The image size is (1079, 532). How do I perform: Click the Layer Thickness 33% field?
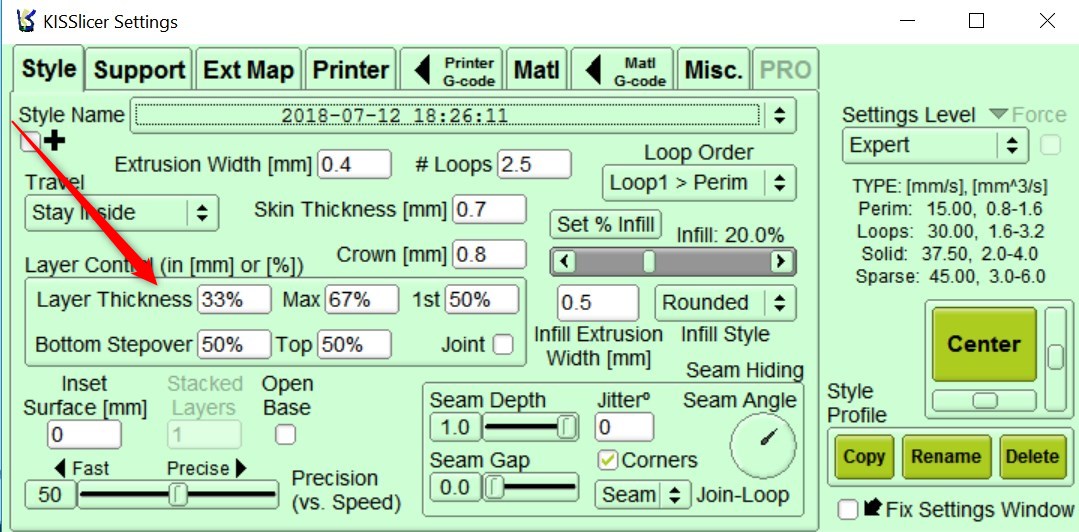pos(234,299)
